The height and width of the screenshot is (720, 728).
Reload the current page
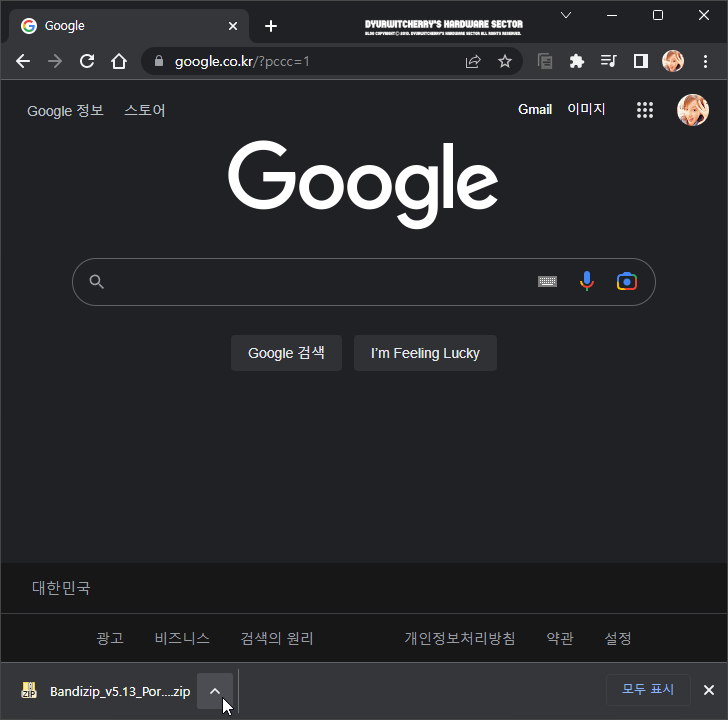click(87, 61)
